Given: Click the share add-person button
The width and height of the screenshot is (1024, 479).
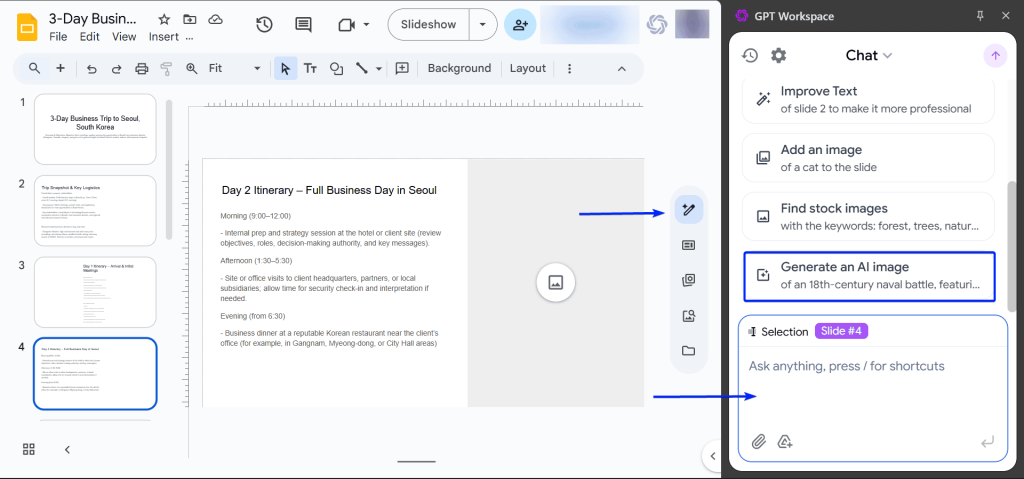Looking at the screenshot, I should 519,25.
